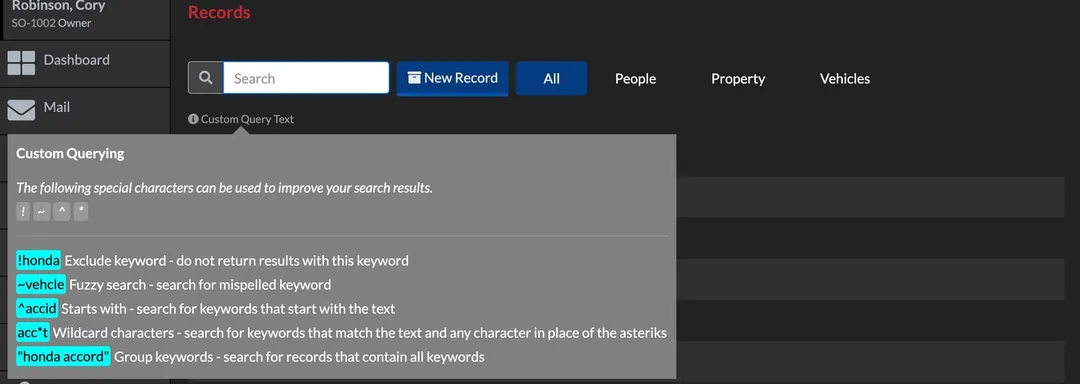Click the Wildcard characters description text
Viewport: 1080px width, 384px height.
(x=360, y=333)
